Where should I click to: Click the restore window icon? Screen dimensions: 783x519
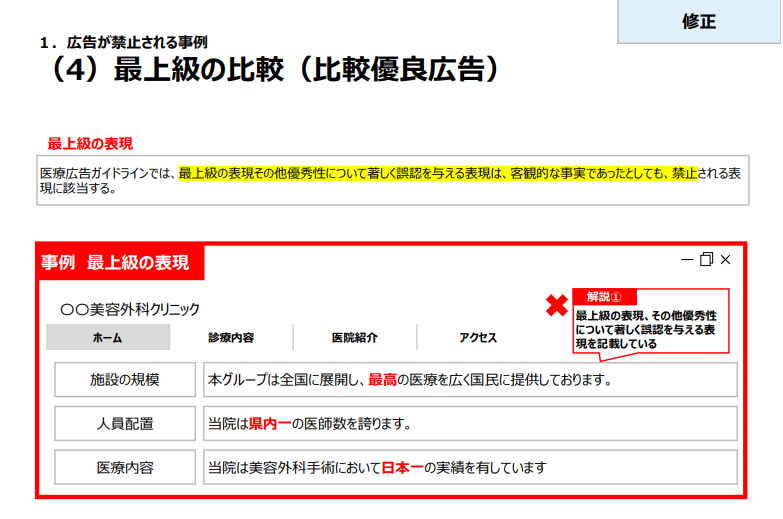click(706, 259)
